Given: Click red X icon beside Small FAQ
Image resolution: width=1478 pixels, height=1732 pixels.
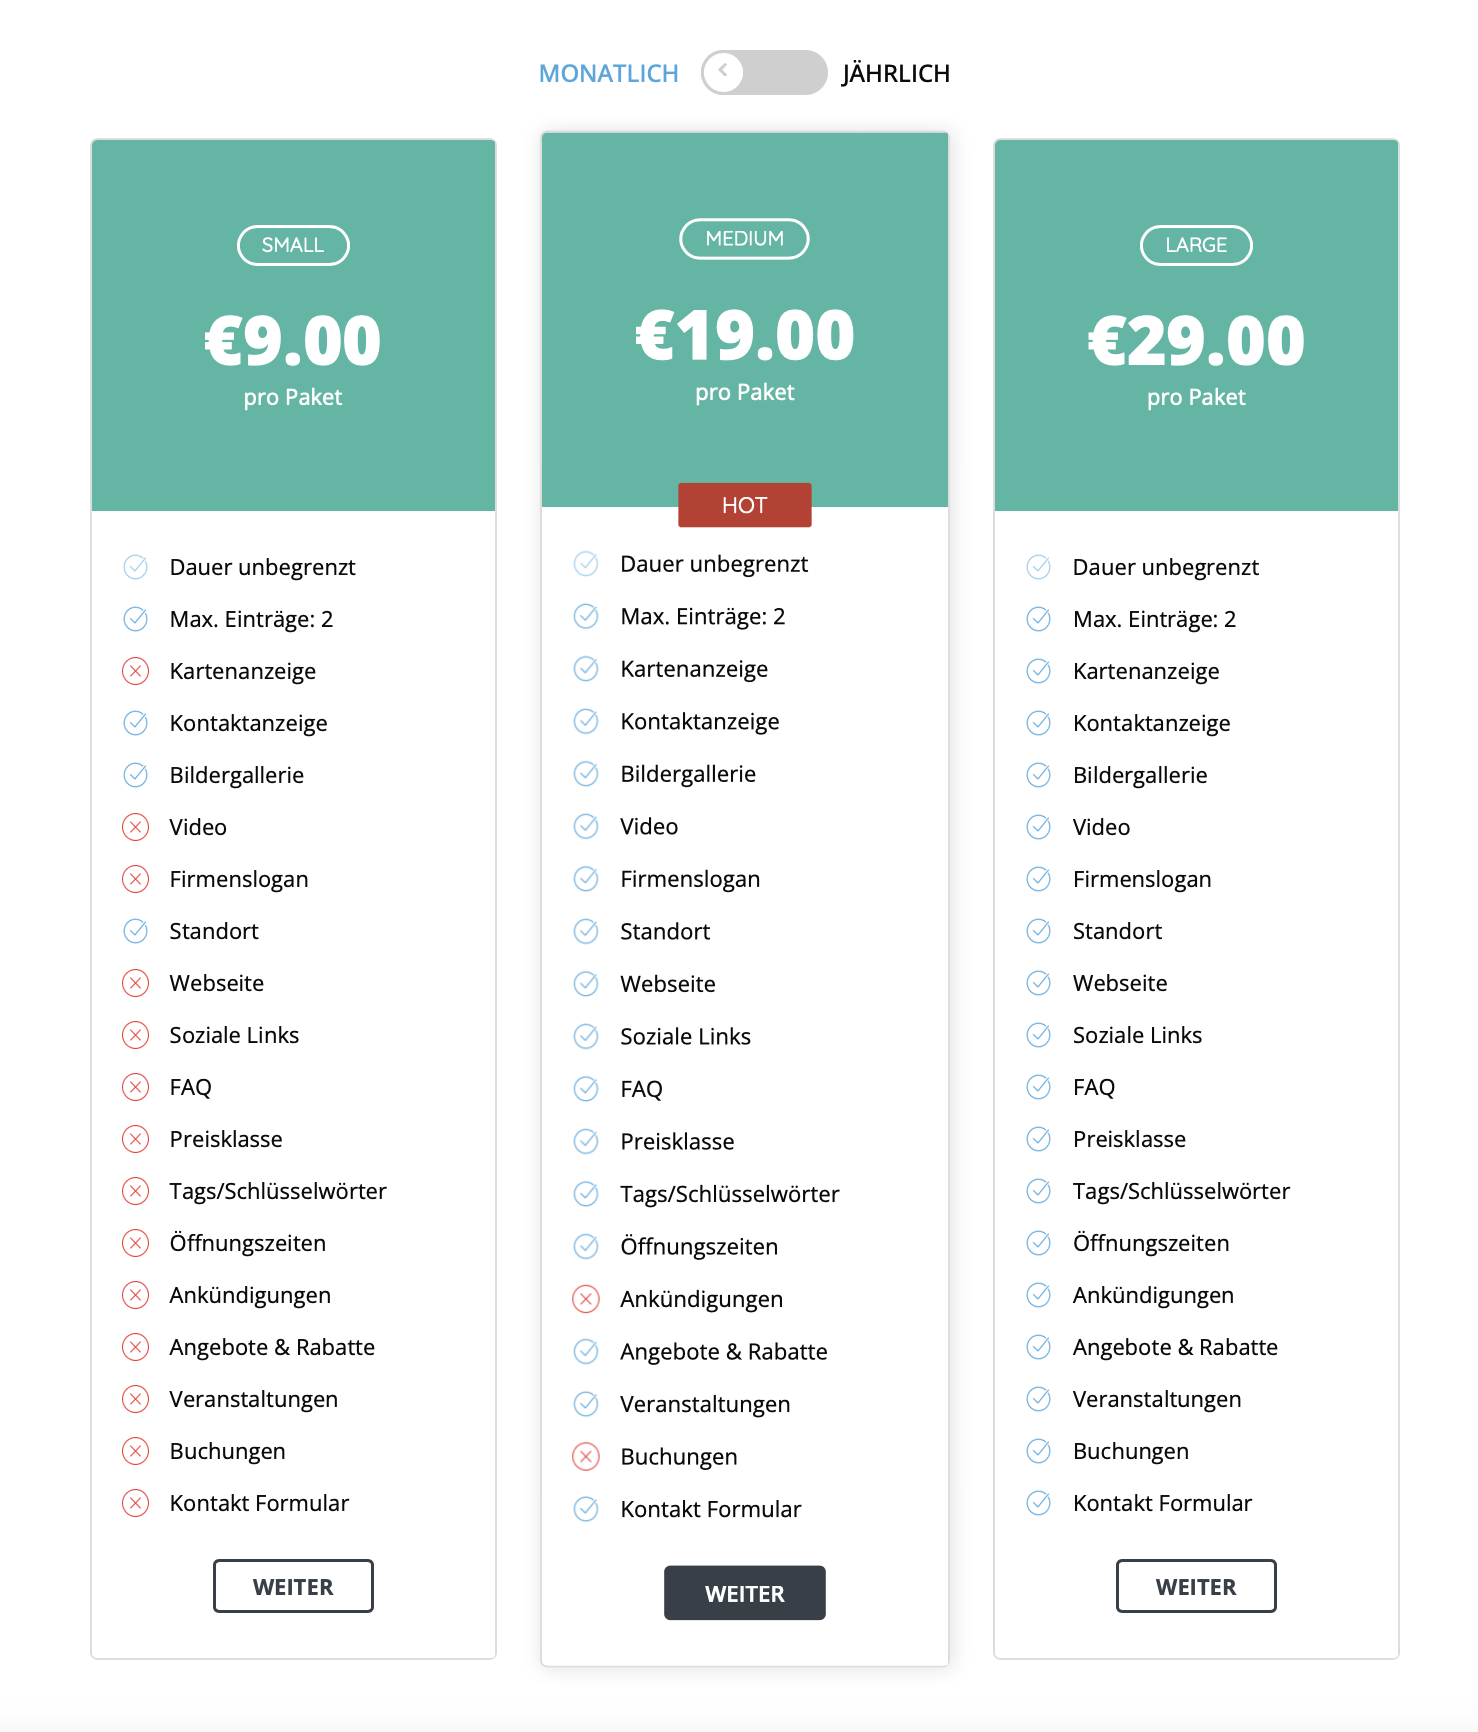Looking at the screenshot, I should (136, 1087).
